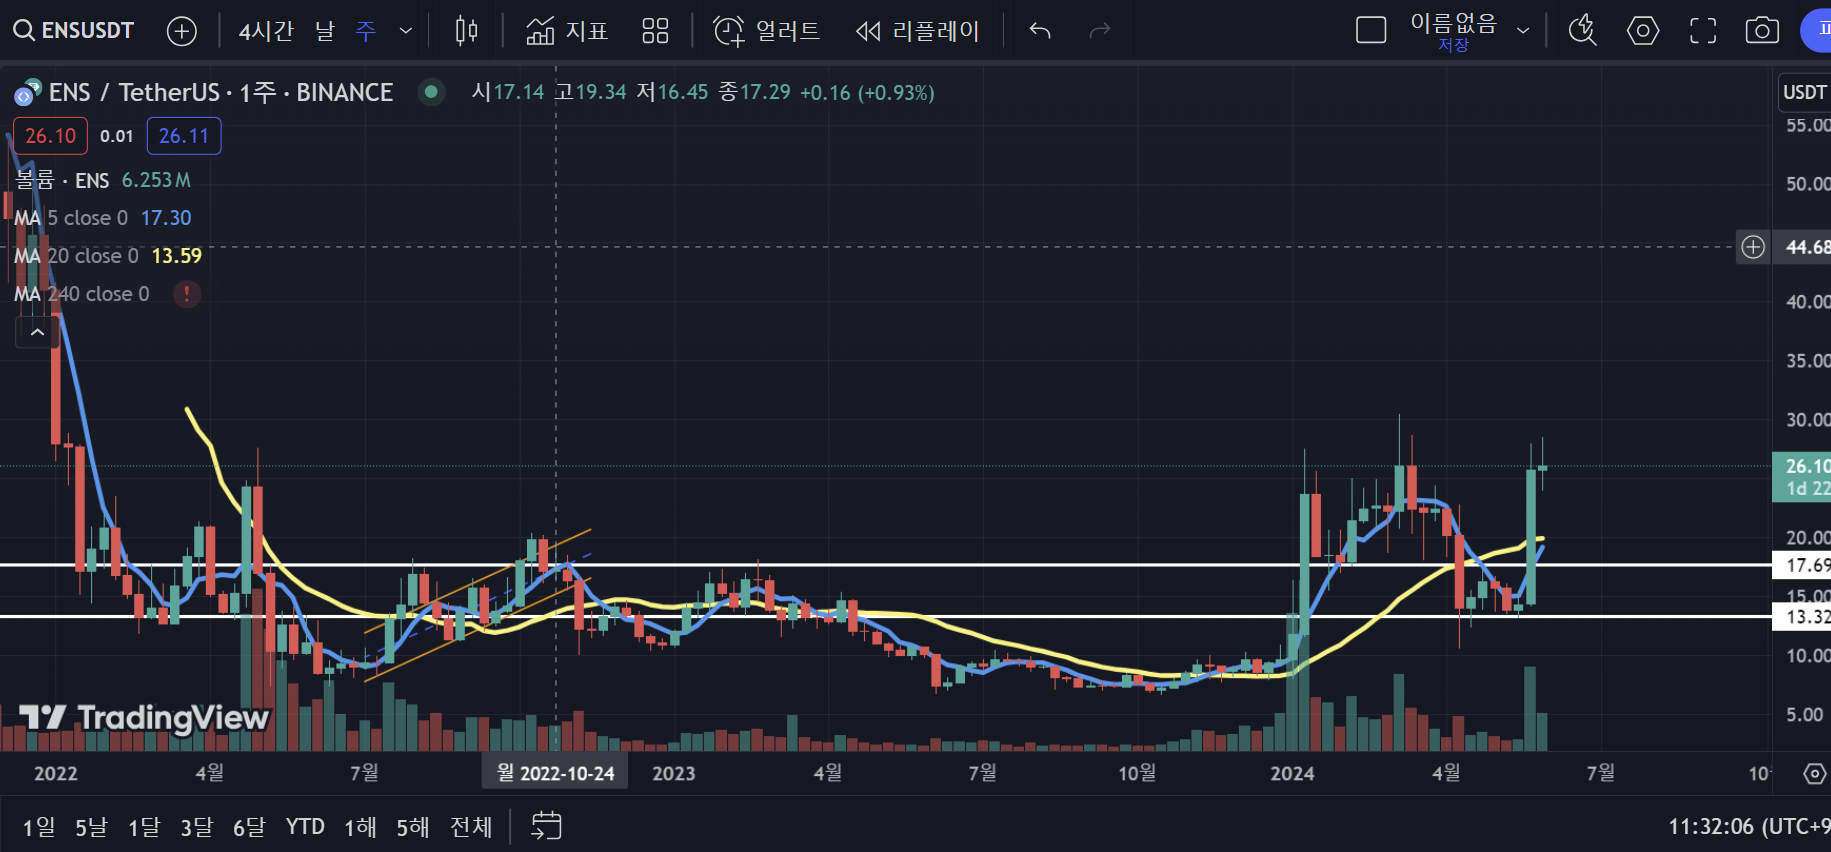Set range to 6달
This screenshot has width=1831, height=852.
pos(249,827)
